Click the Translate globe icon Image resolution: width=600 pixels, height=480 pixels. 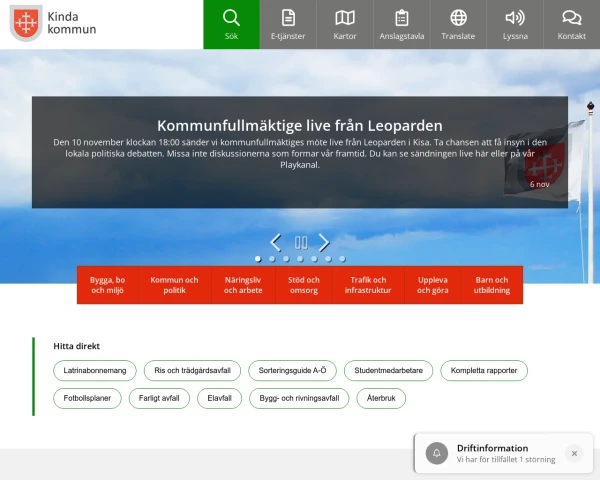(x=458, y=18)
